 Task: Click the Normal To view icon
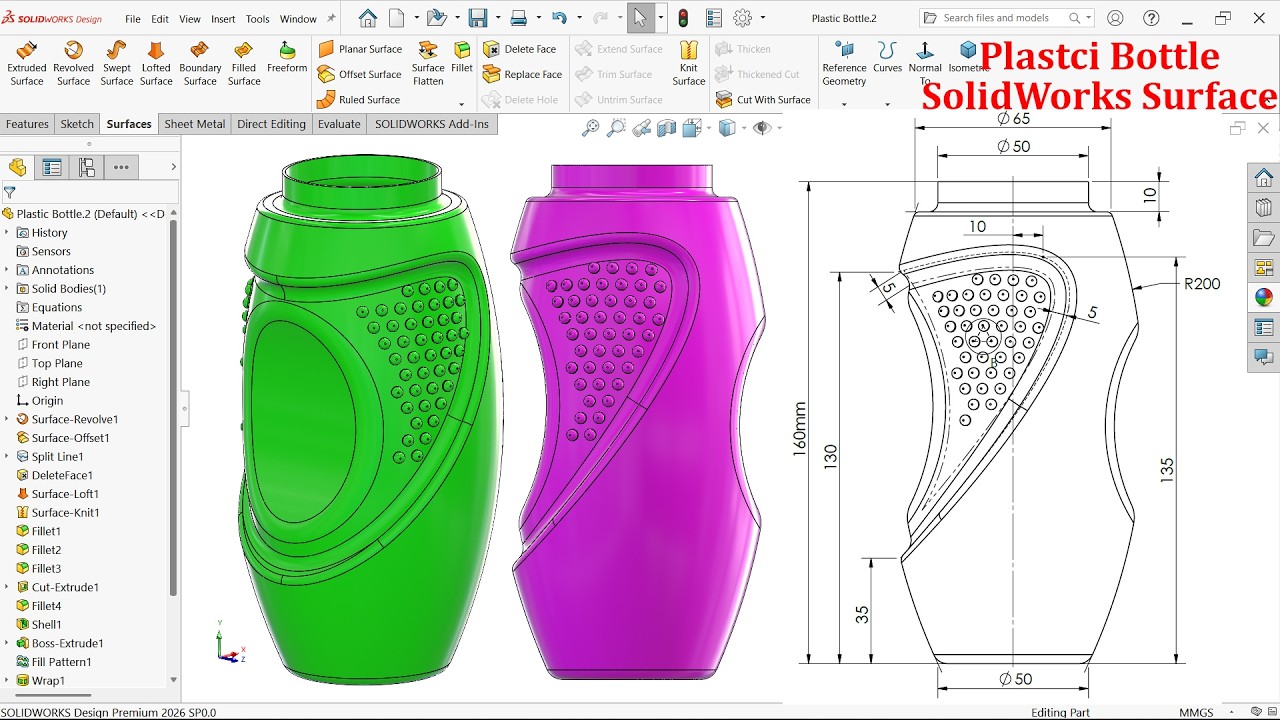(x=925, y=63)
